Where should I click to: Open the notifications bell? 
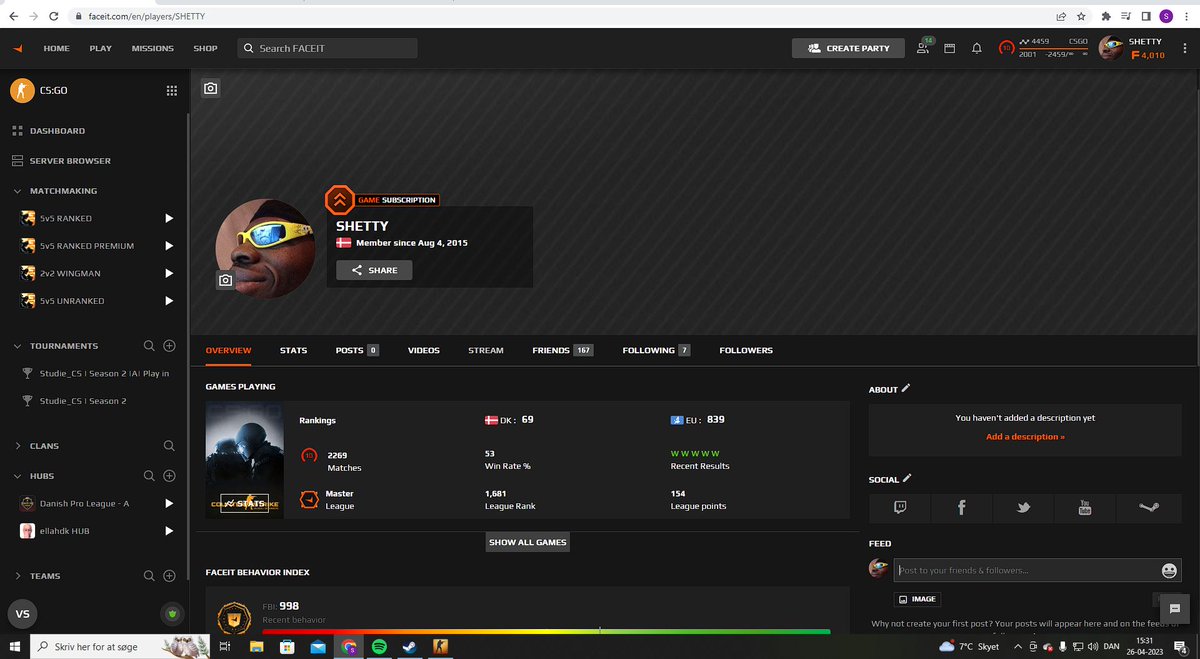pyautogui.click(x=977, y=48)
